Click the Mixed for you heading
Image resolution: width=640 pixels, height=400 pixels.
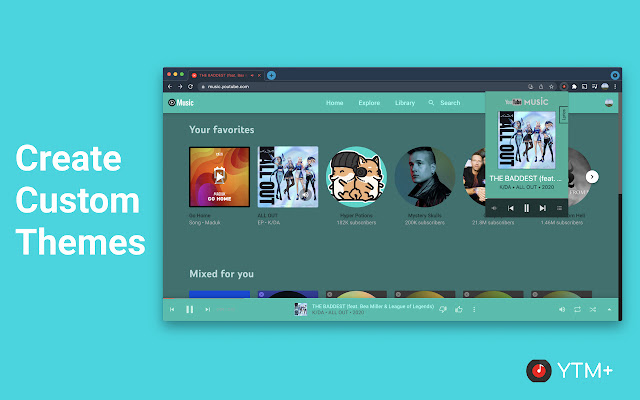point(221,274)
